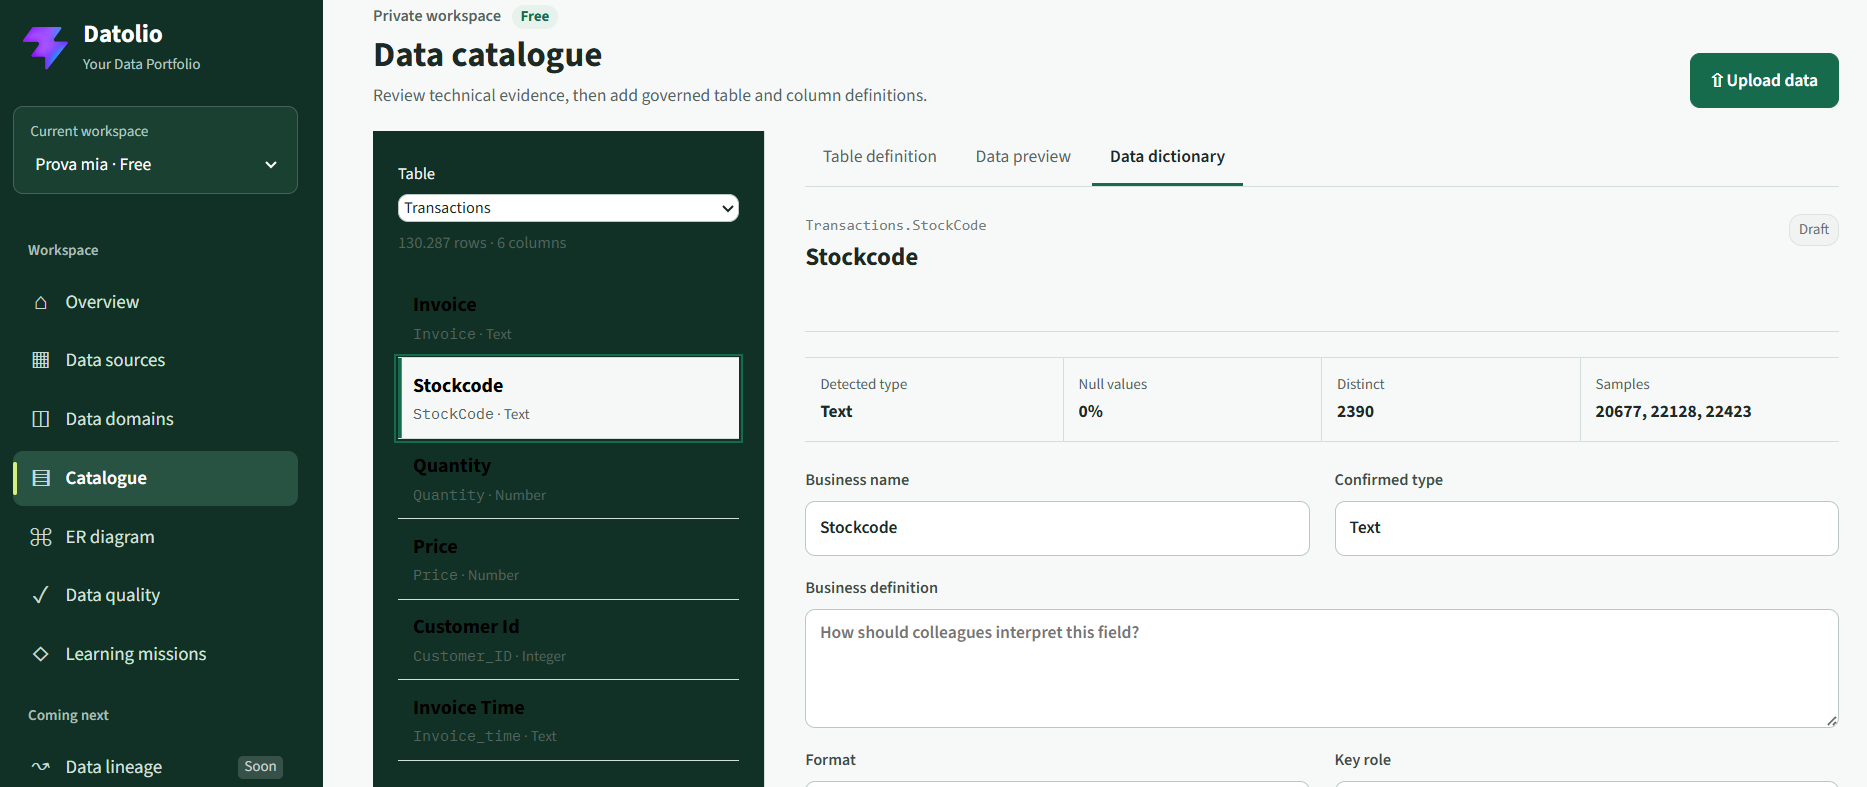Click the Transactions.StockCode path text
Image resolution: width=1867 pixels, height=787 pixels.
point(896,225)
